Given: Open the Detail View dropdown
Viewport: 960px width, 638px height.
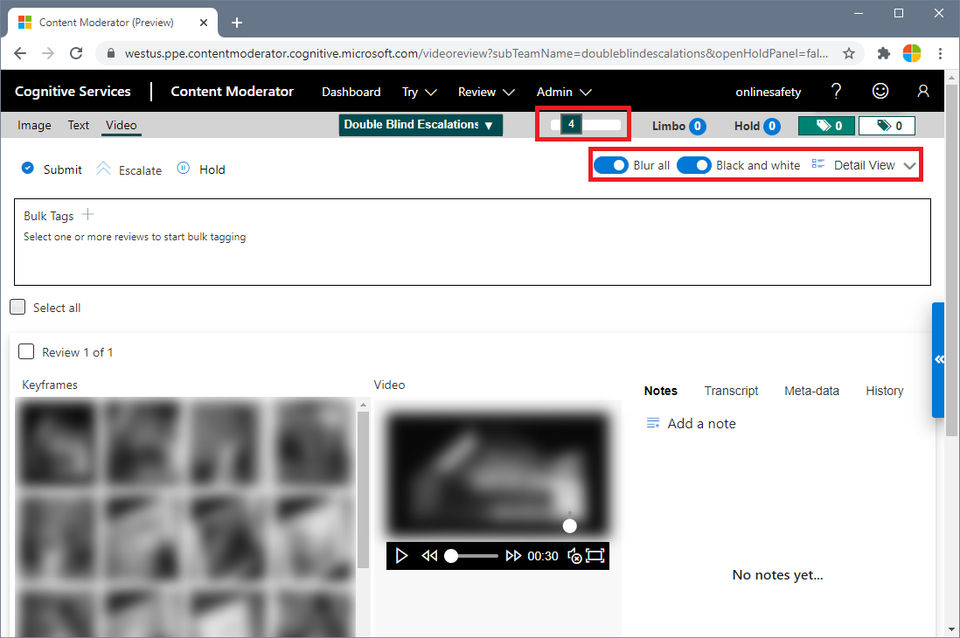Looking at the screenshot, I should [x=863, y=165].
